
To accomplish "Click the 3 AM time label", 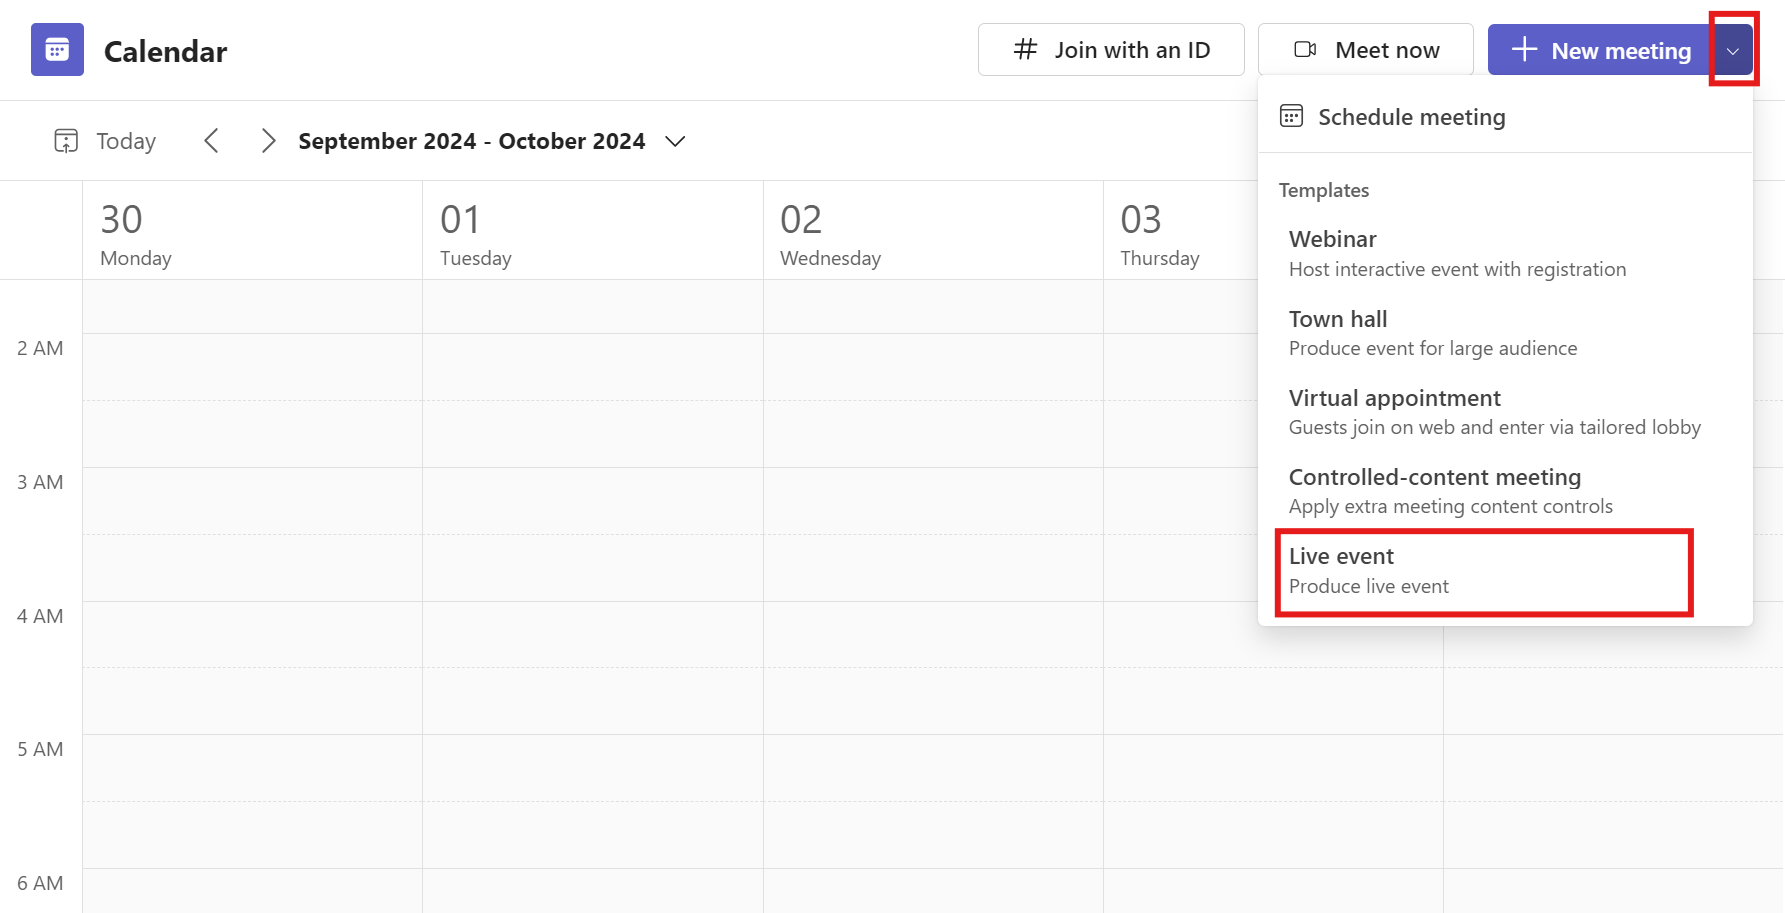I will click(40, 482).
